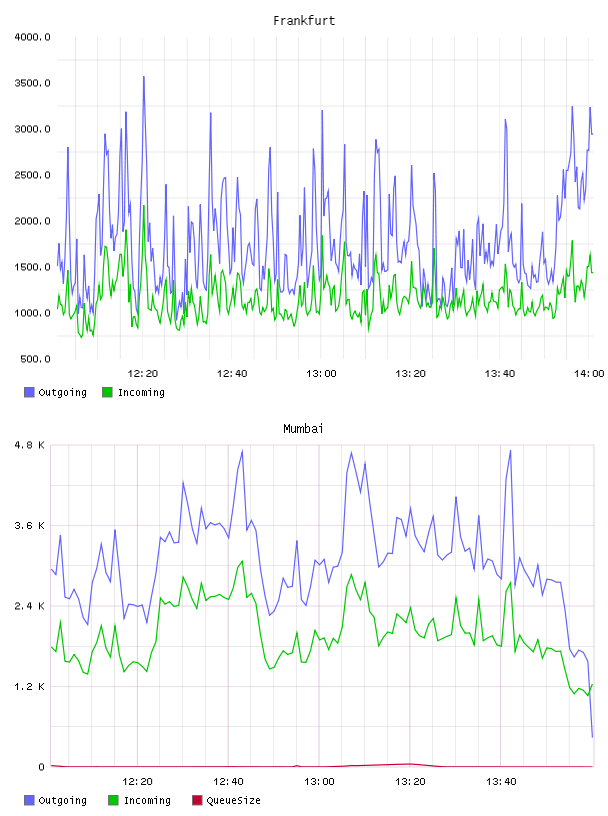Image resolution: width=608 pixels, height=816 pixels.
Task: Click the QueueSize label in the Mumbai legend
Action: pos(233,800)
